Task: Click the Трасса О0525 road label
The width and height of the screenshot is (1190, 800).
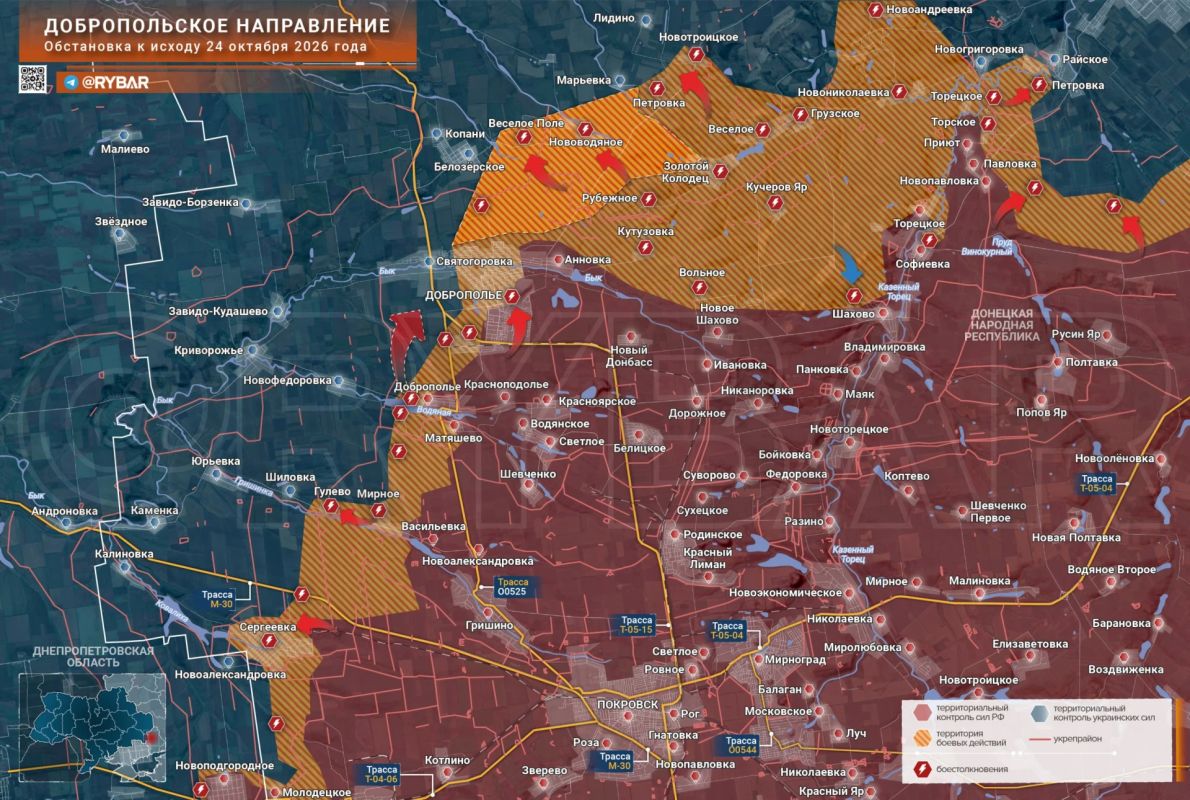Action: [513, 587]
